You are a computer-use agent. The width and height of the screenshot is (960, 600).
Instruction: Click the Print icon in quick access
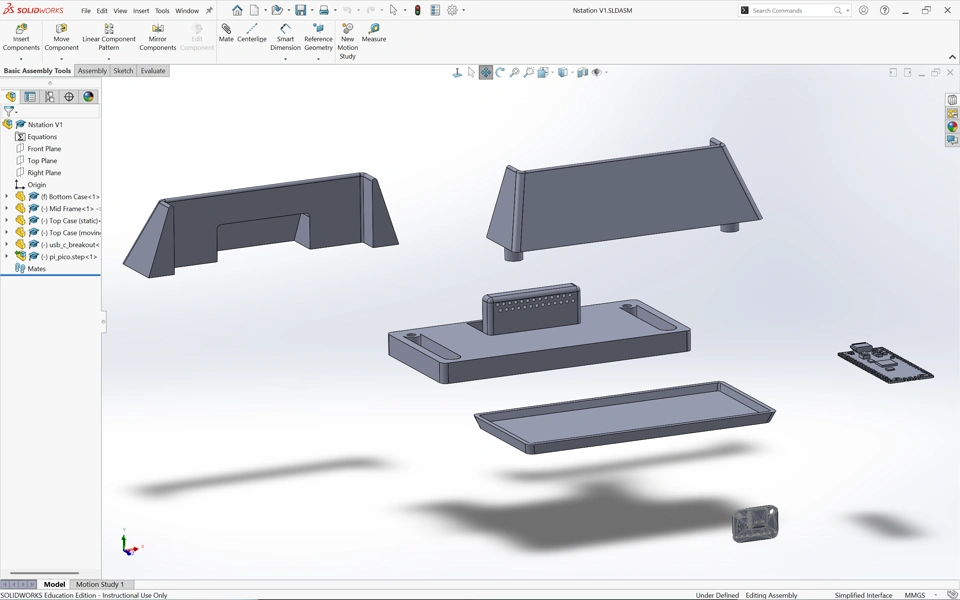tap(324, 10)
